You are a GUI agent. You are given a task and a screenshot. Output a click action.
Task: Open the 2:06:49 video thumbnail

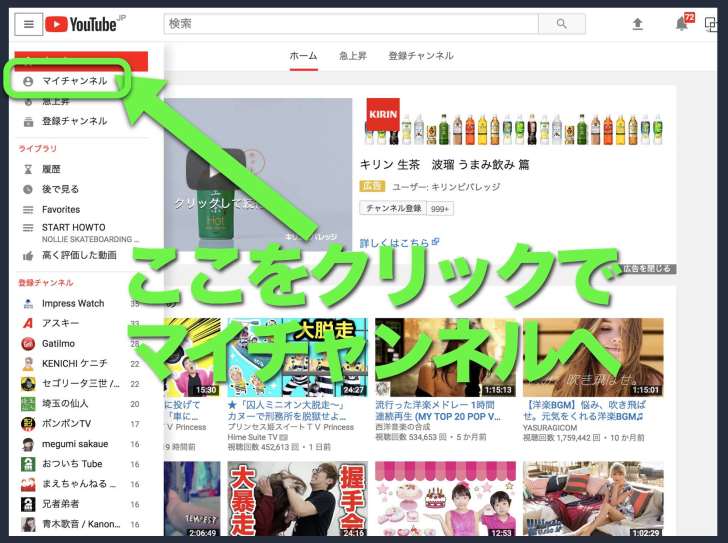pyautogui.click(x=192, y=499)
